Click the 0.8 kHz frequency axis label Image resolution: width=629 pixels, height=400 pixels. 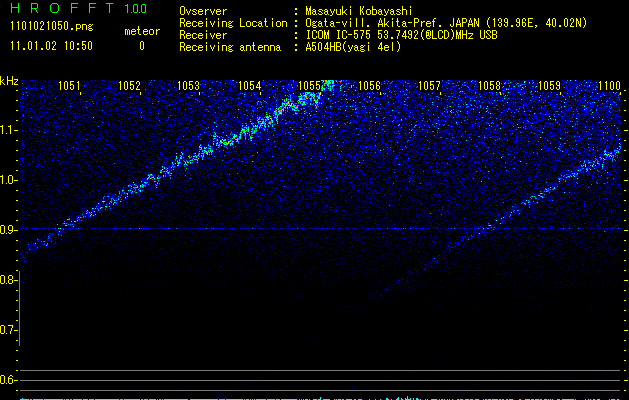[x=8, y=280]
